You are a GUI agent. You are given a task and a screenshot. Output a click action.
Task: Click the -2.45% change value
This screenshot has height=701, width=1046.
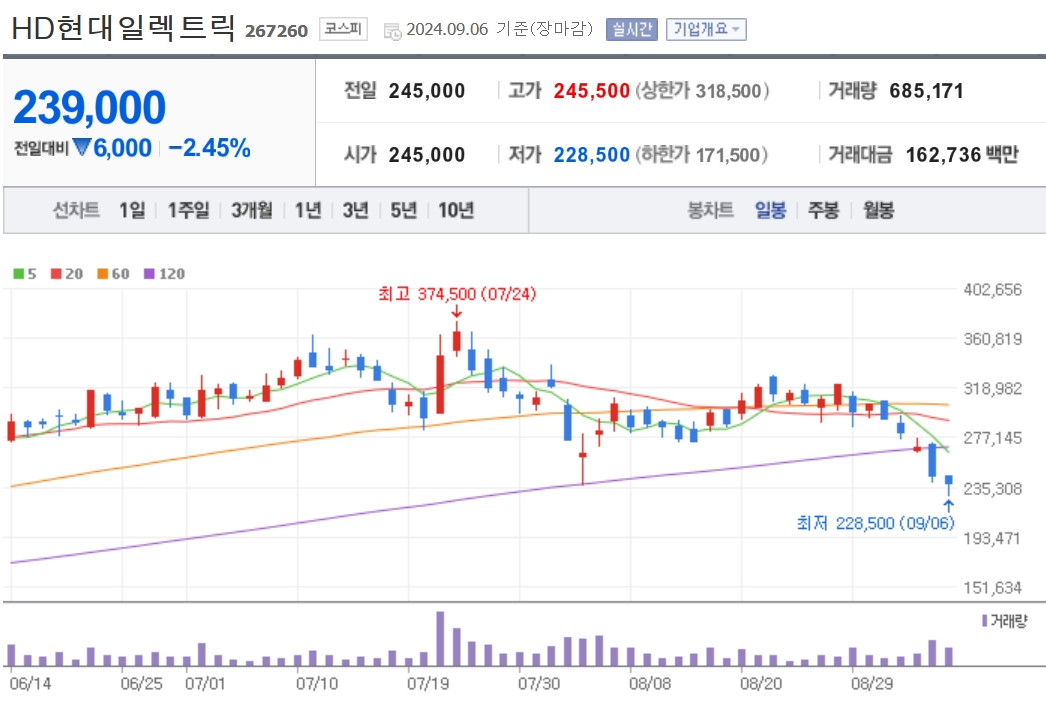[209, 148]
